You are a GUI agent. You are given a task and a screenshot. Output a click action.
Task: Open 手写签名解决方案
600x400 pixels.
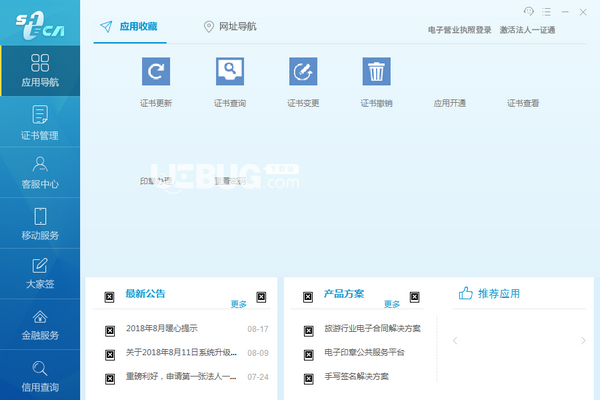click(356, 377)
